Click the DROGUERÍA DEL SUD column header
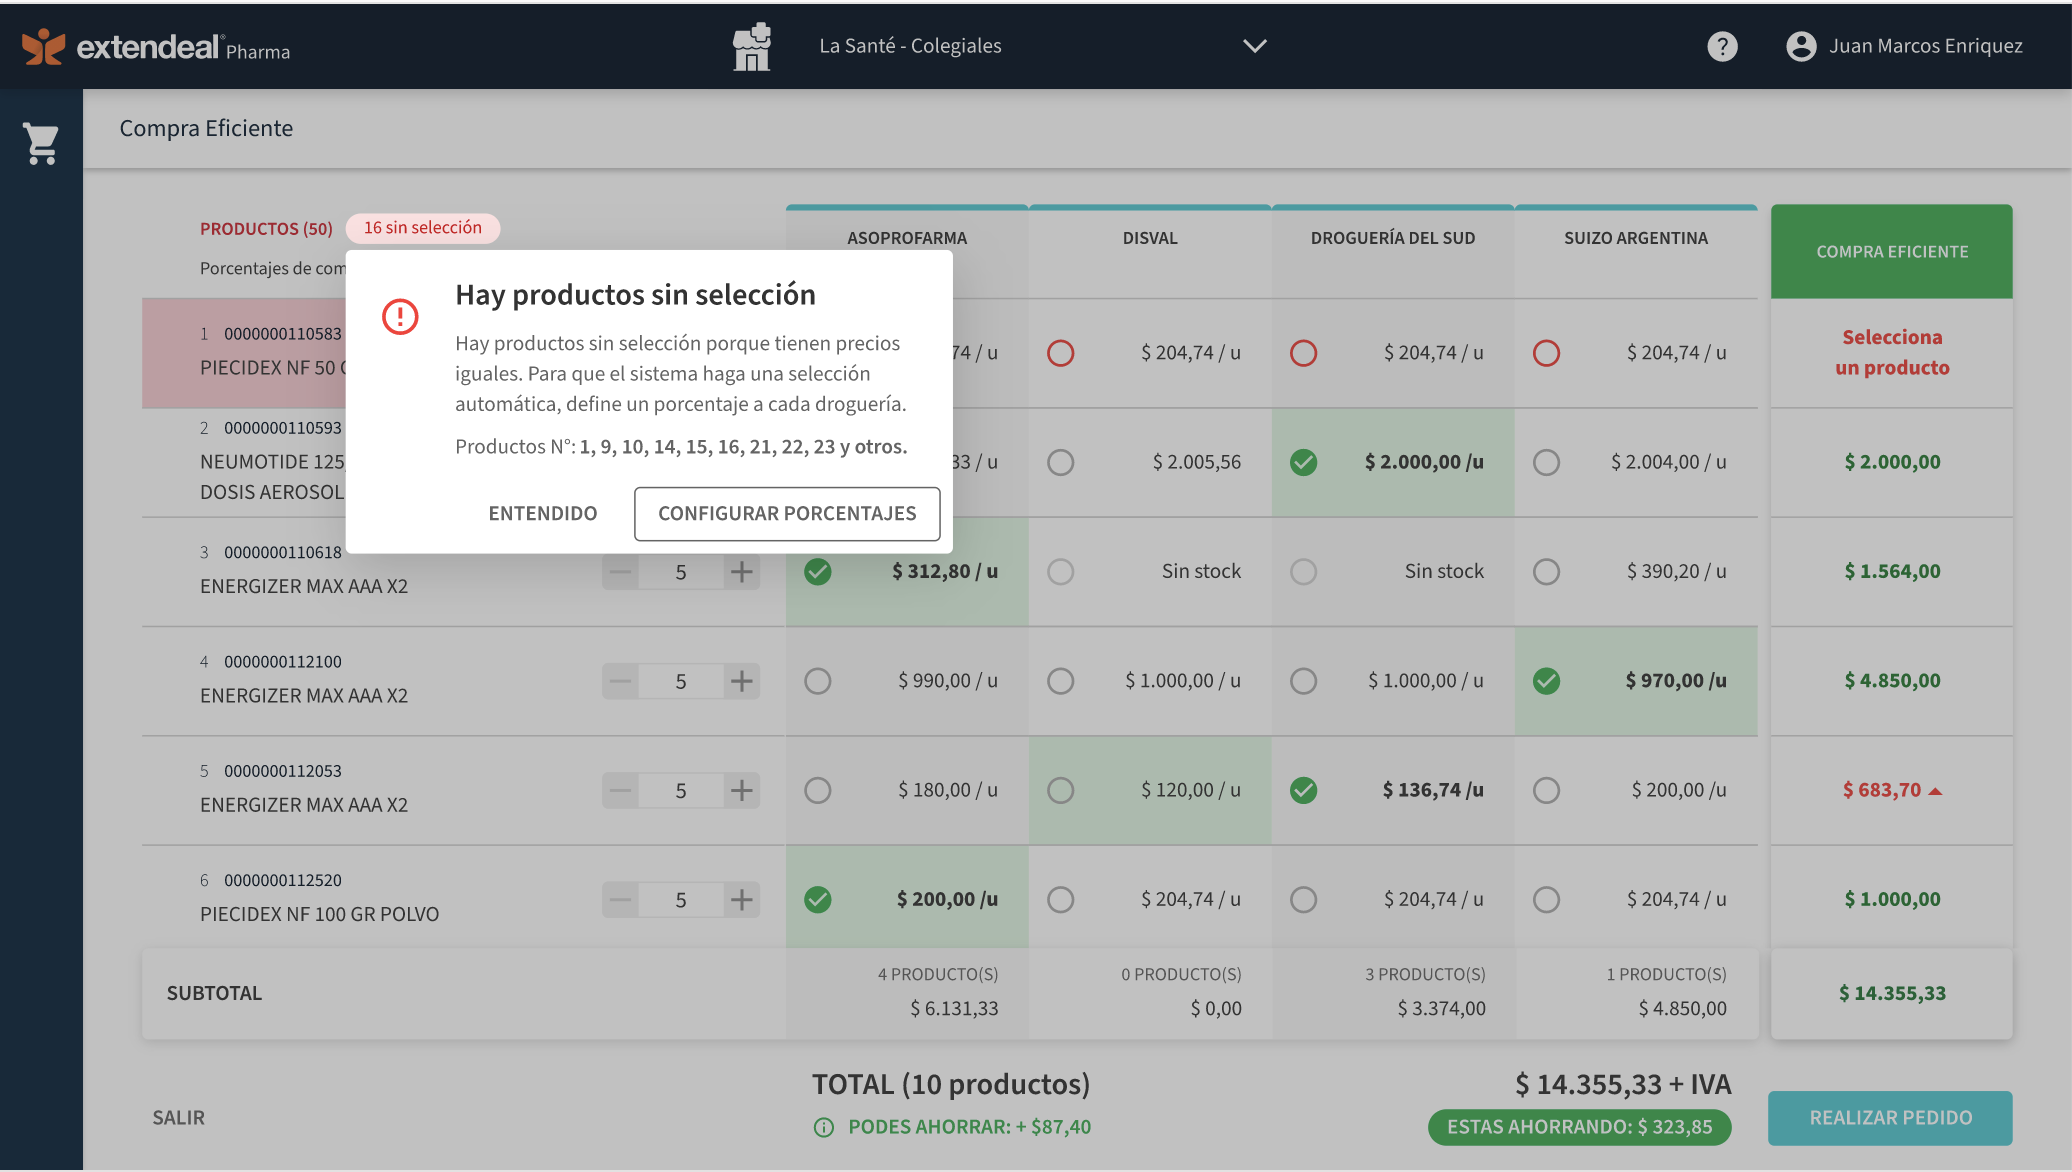The height and width of the screenshot is (1172, 2072). pyautogui.click(x=1393, y=238)
